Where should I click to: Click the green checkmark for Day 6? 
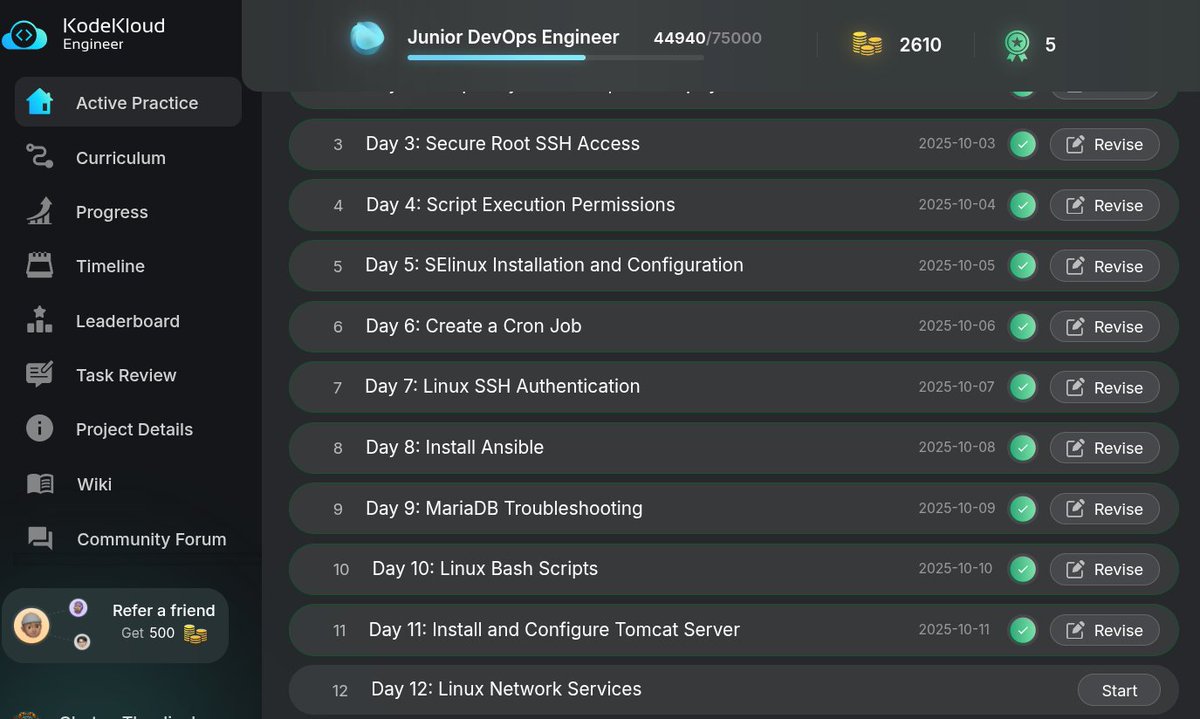[1022, 326]
